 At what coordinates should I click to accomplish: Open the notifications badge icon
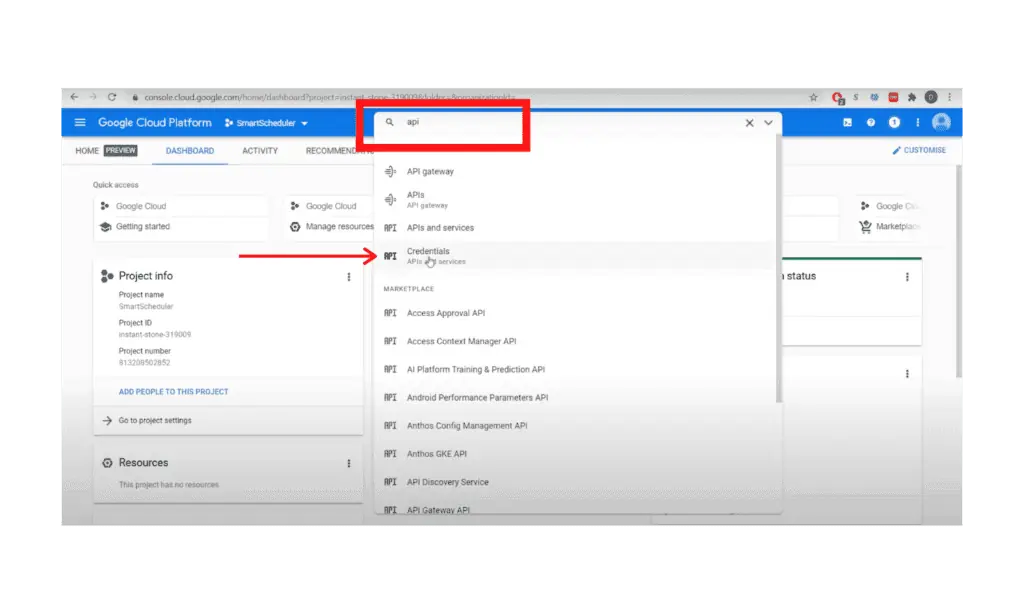click(x=894, y=123)
